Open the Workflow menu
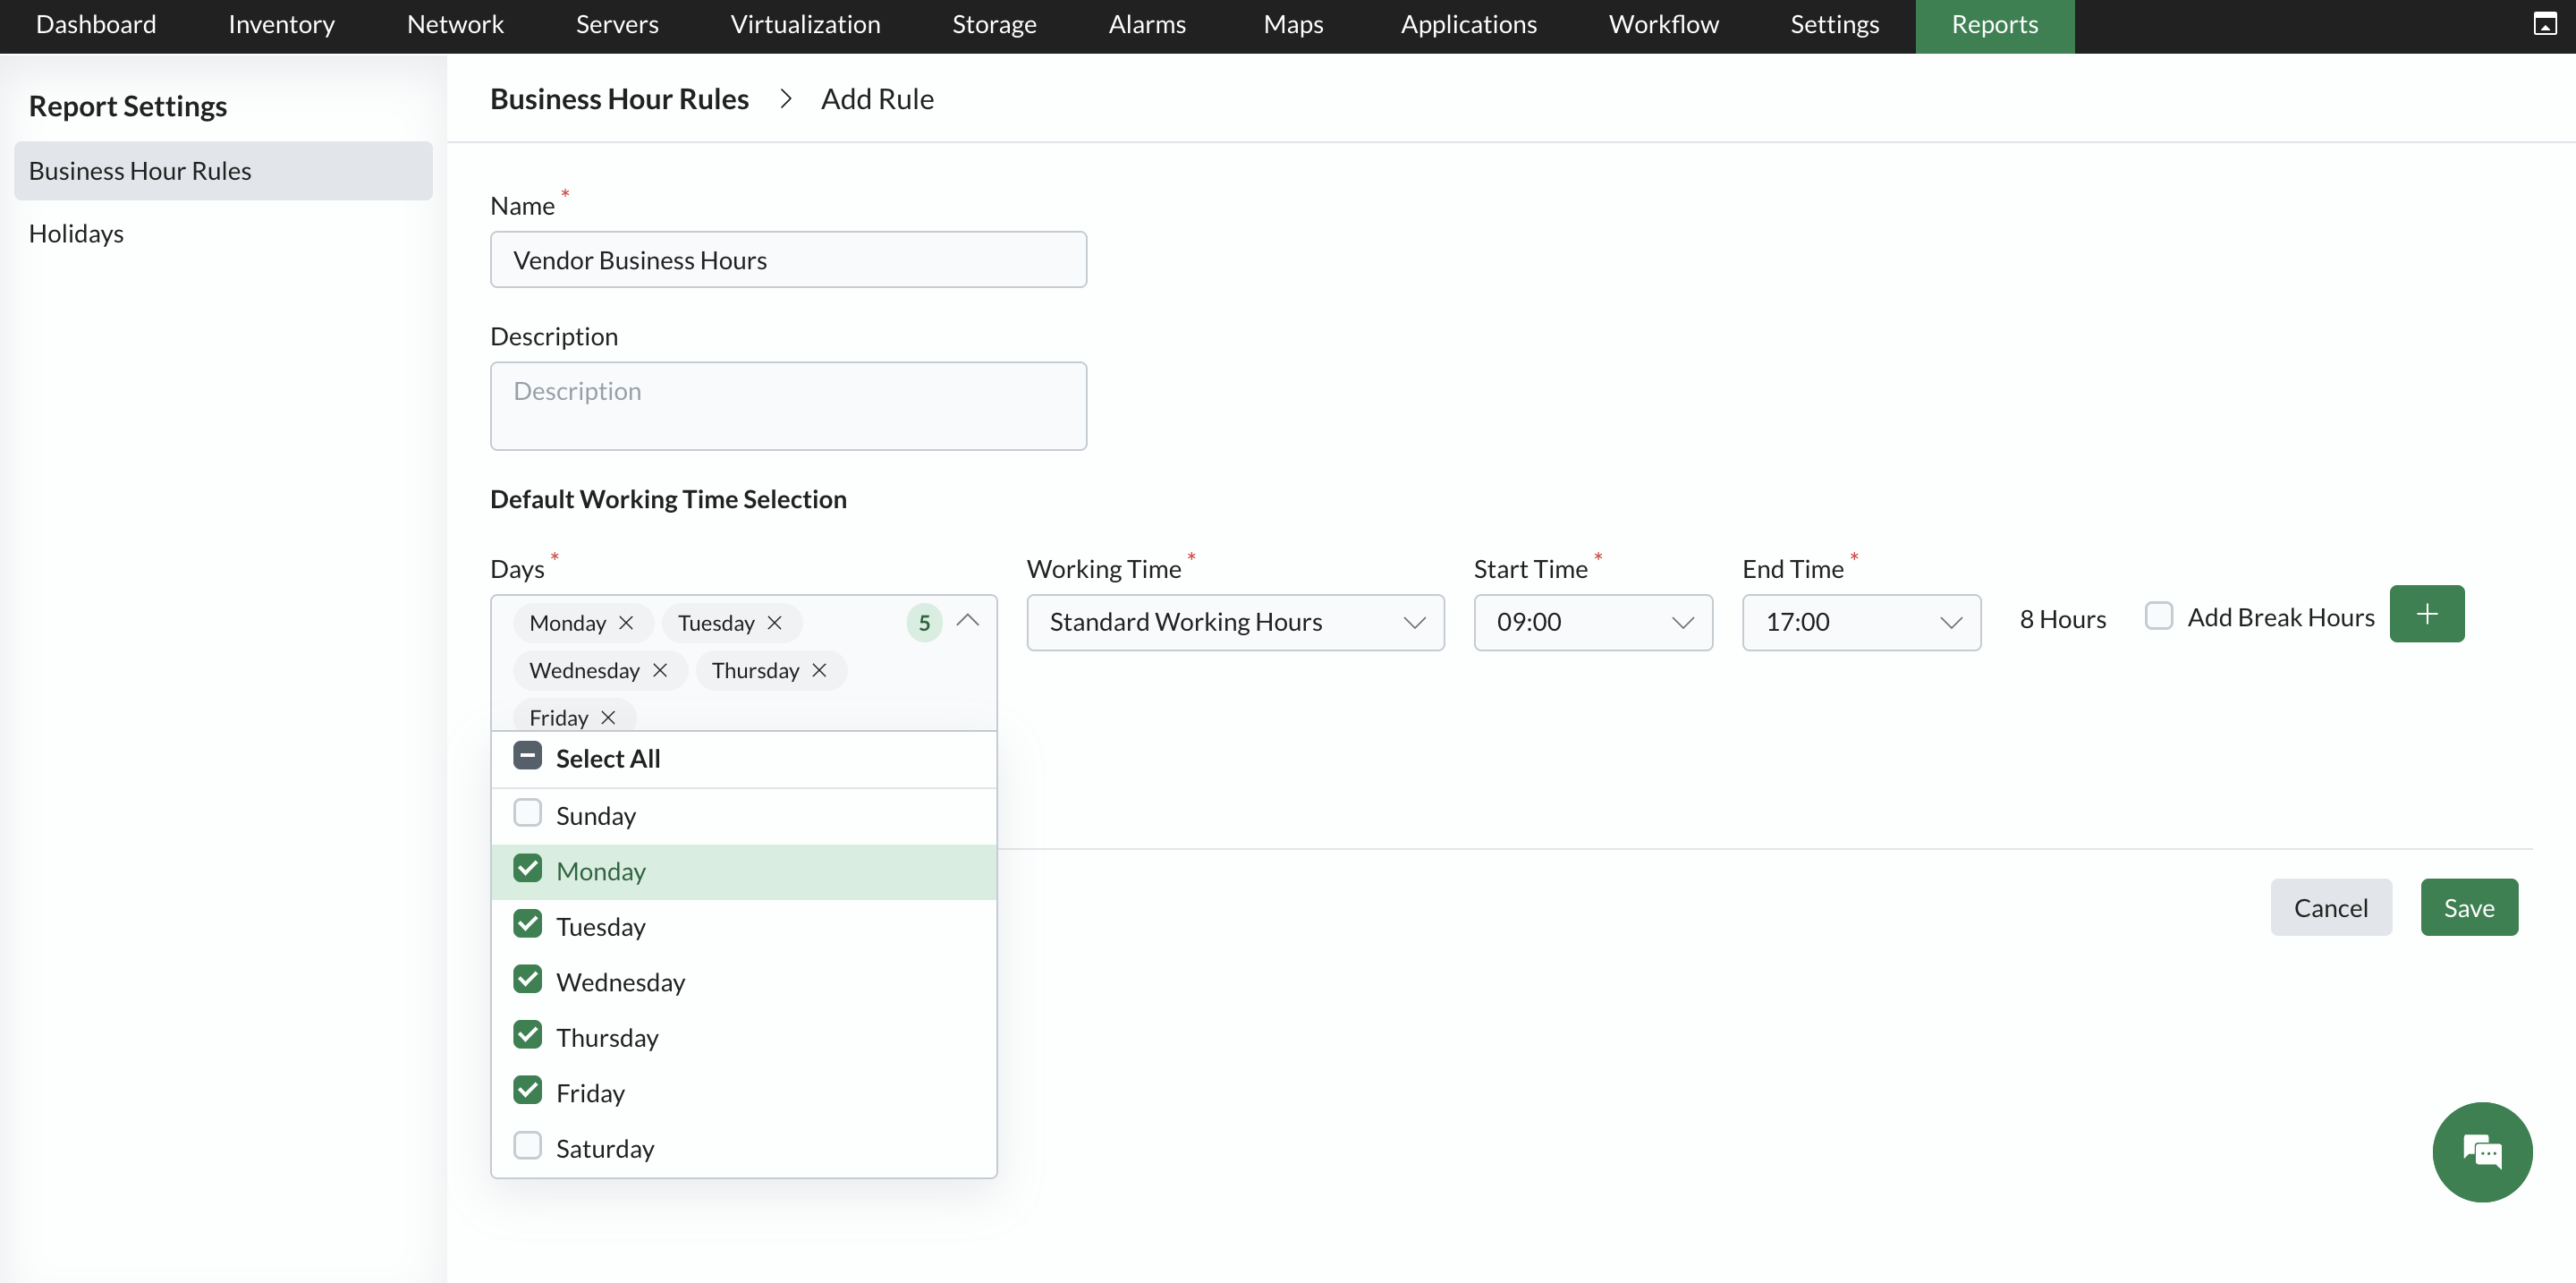This screenshot has height=1283, width=2576. (1663, 25)
